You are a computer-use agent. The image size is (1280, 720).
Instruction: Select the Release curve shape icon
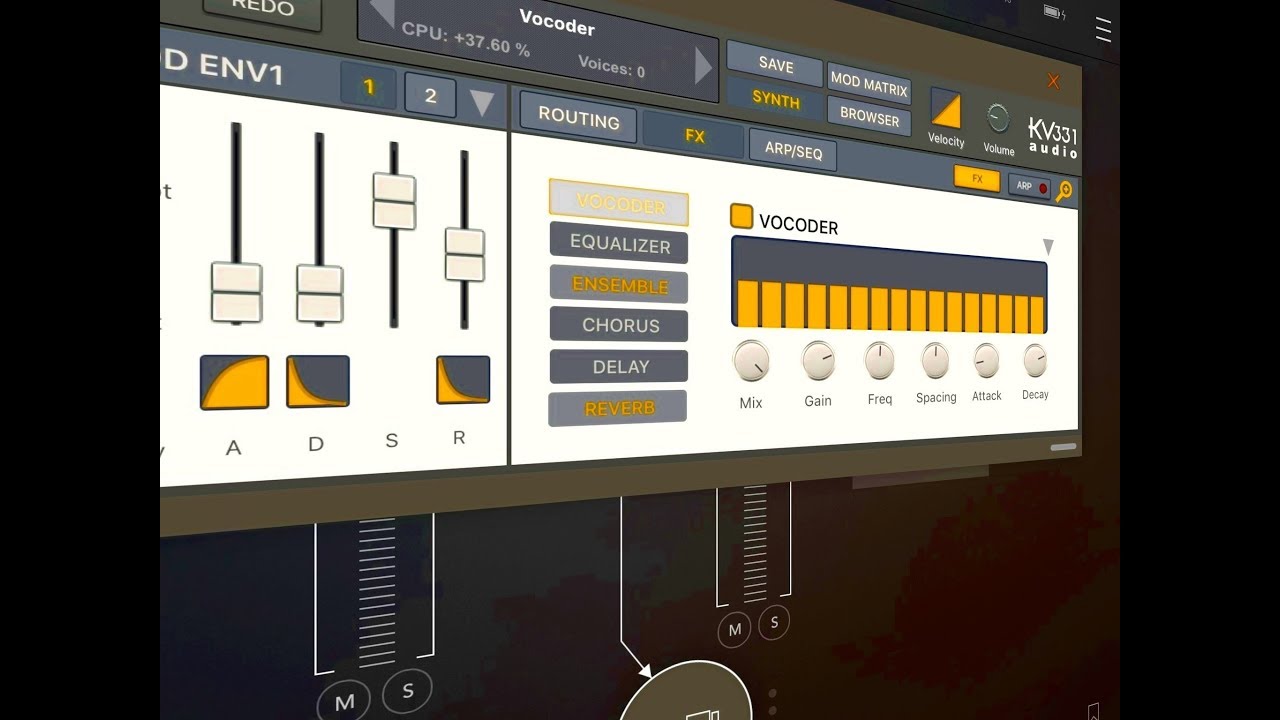tap(463, 380)
